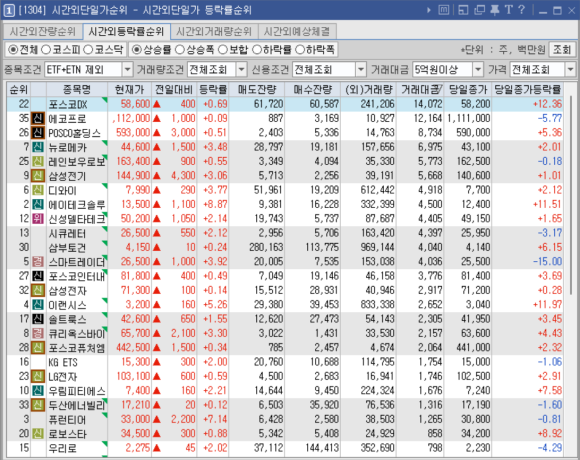Select the 전체 market radio button
This screenshot has width=580, height=460.
click(13, 50)
